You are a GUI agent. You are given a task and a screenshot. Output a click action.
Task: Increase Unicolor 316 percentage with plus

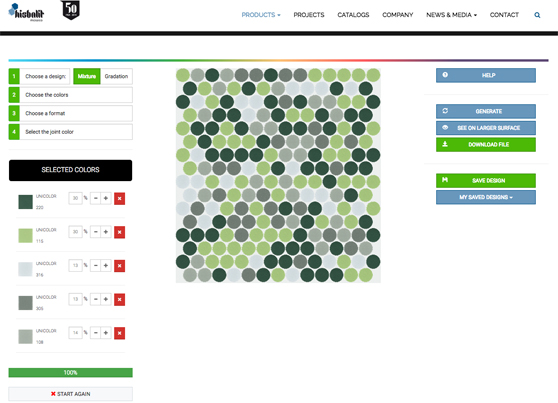106,266
